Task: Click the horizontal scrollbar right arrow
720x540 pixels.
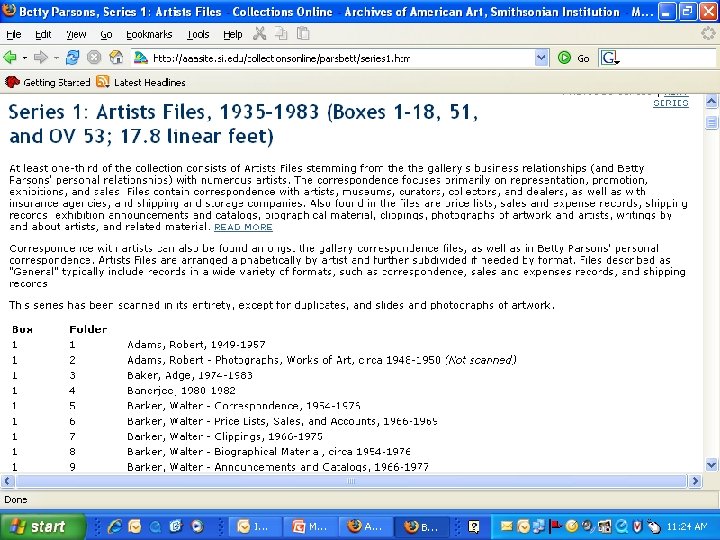Action: point(695,481)
